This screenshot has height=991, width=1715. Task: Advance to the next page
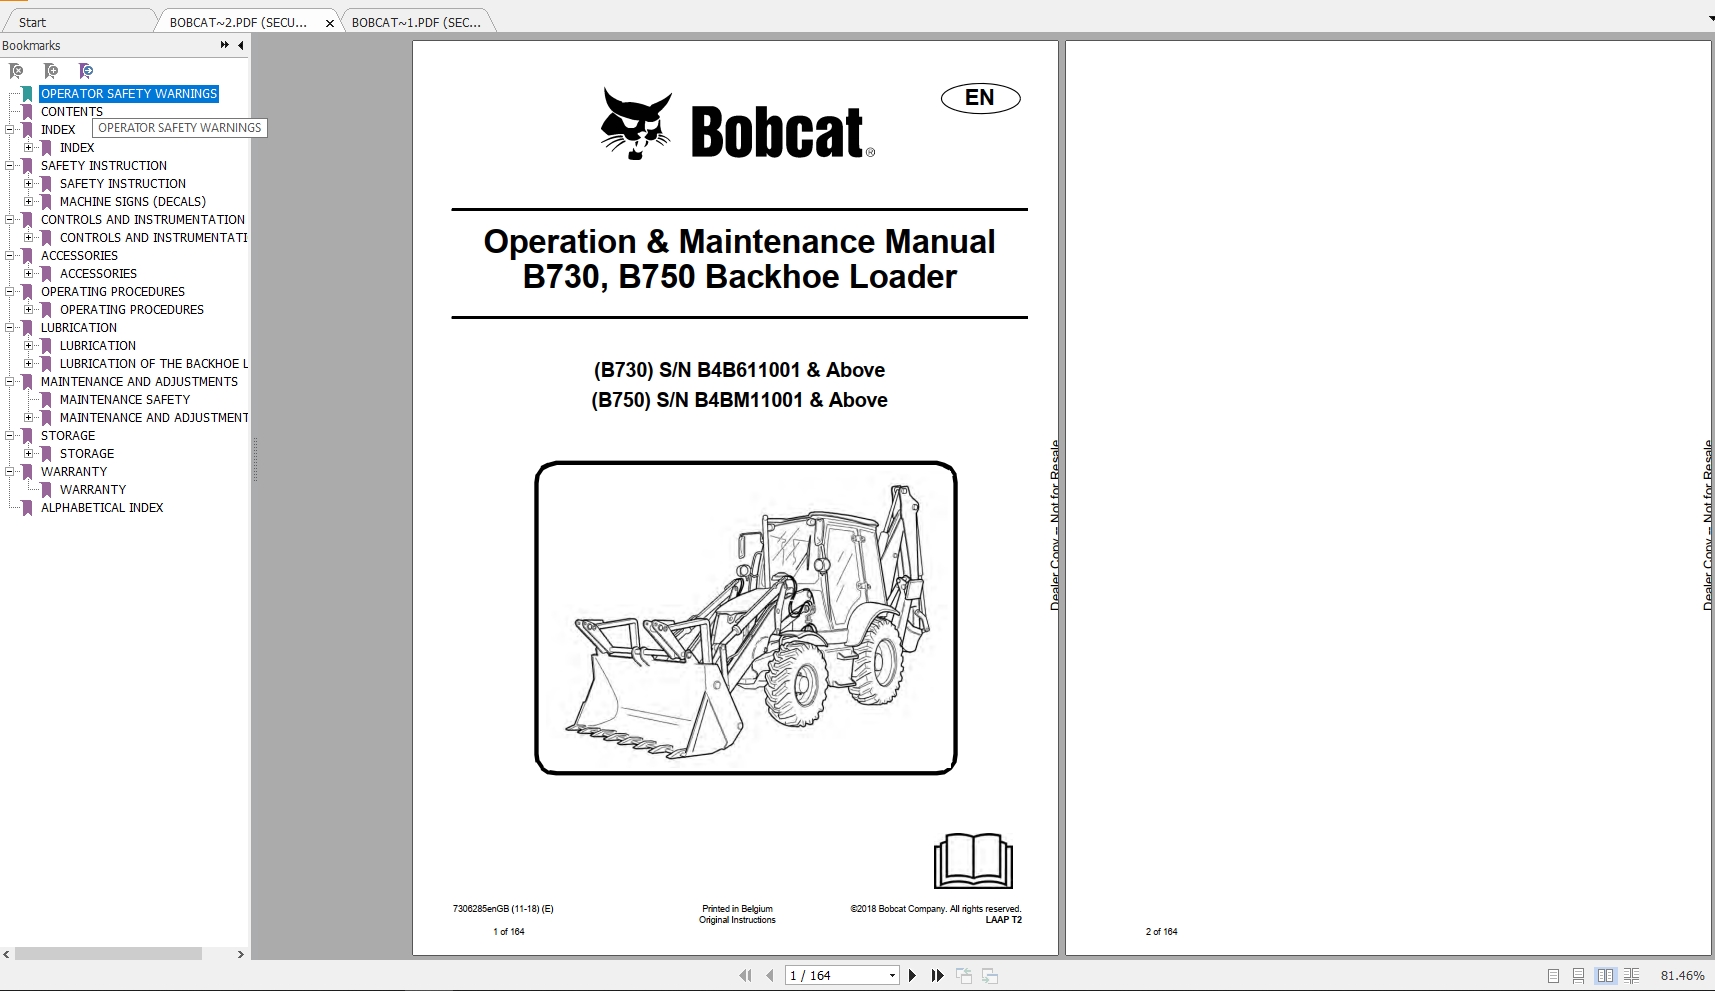(912, 975)
